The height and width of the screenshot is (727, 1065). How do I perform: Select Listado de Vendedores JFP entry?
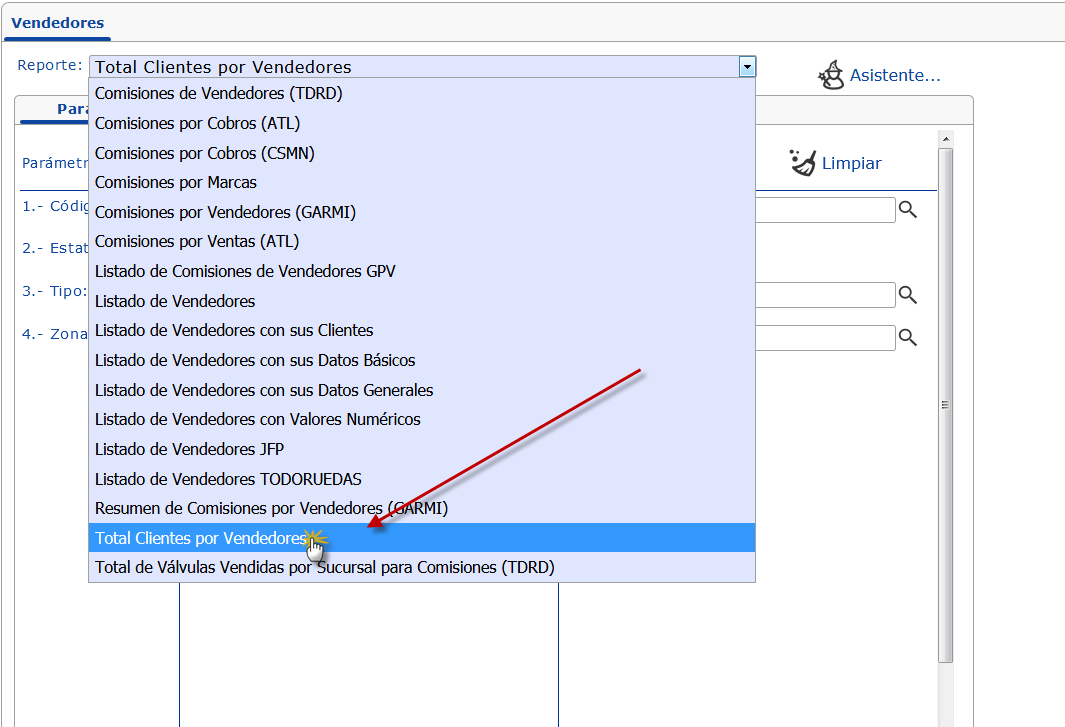tap(189, 449)
